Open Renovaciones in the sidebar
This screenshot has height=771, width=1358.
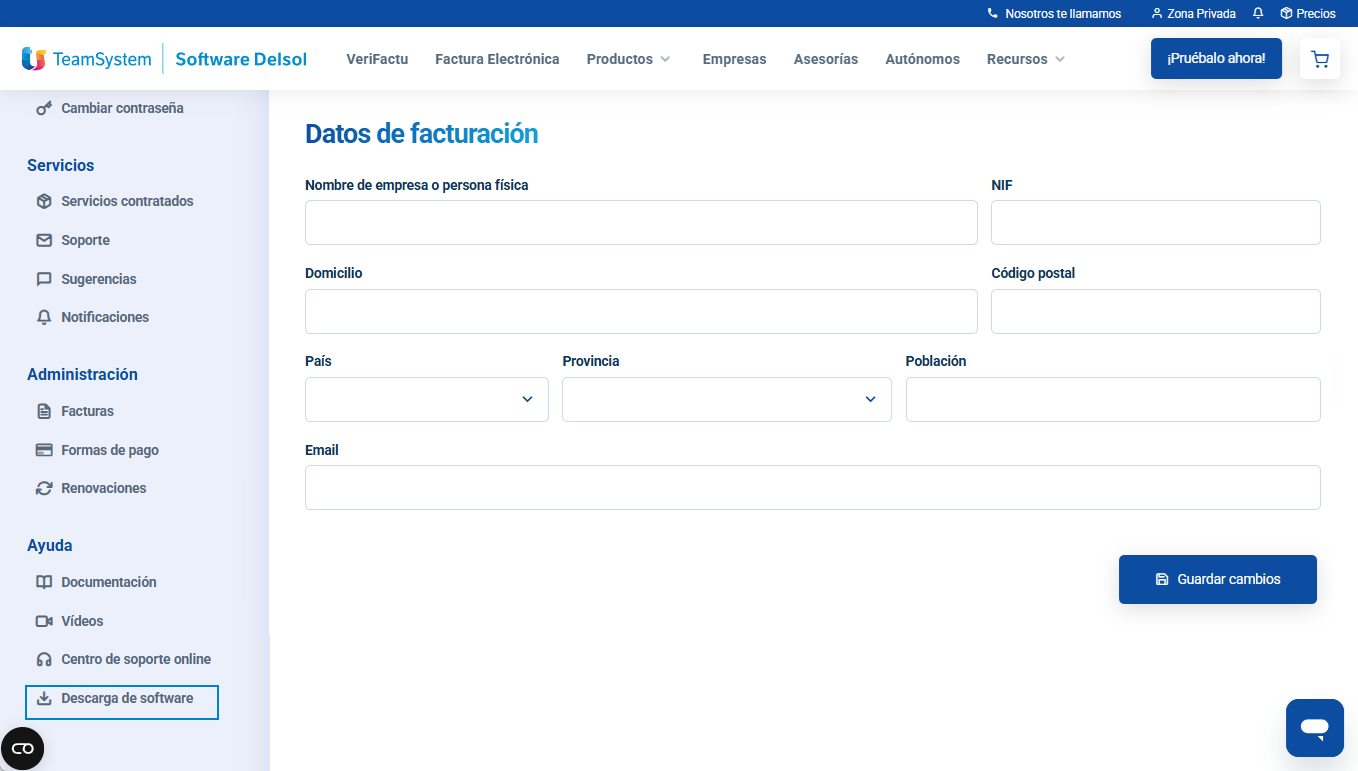pos(103,488)
